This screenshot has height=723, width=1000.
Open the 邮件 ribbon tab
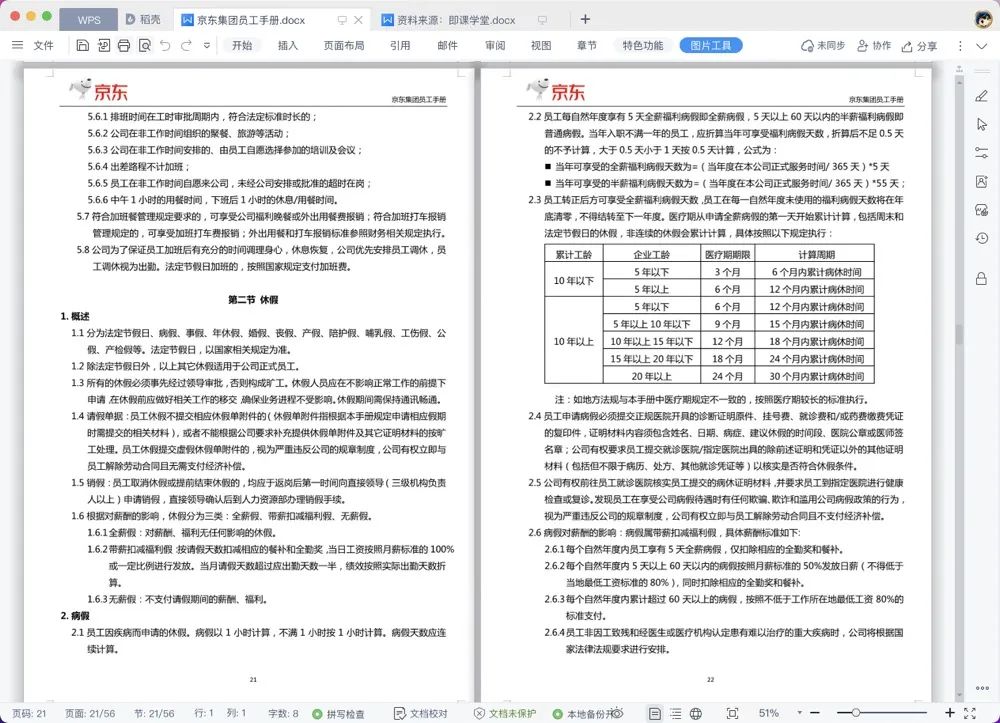[x=447, y=45]
